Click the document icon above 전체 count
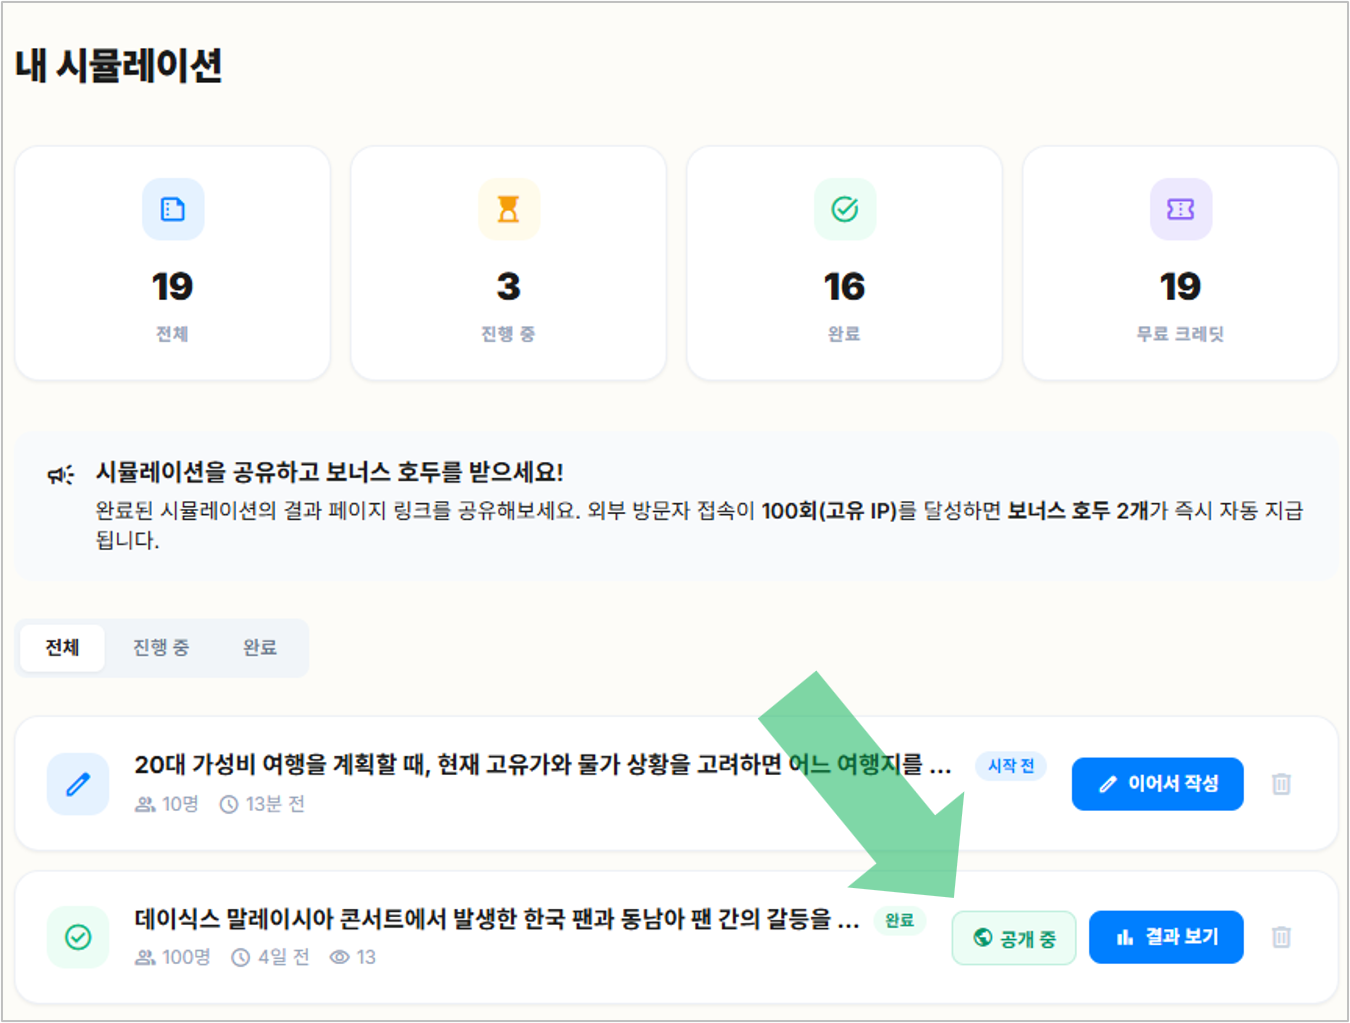The height and width of the screenshot is (1023, 1350). pyautogui.click(x=173, y=209)
